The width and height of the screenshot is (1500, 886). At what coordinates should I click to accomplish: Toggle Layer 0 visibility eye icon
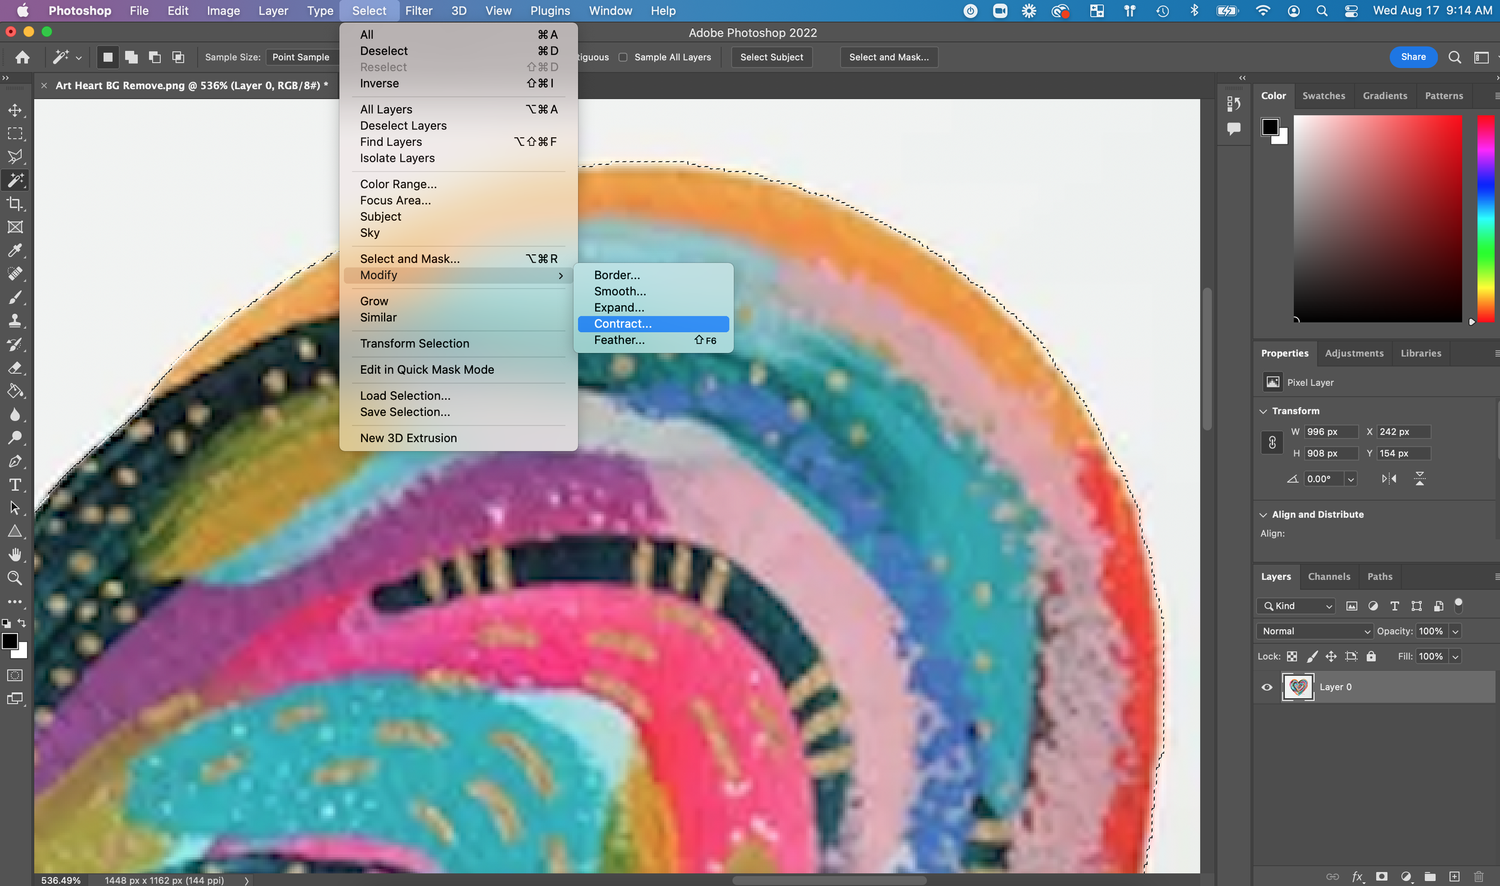coord(1267,687)
